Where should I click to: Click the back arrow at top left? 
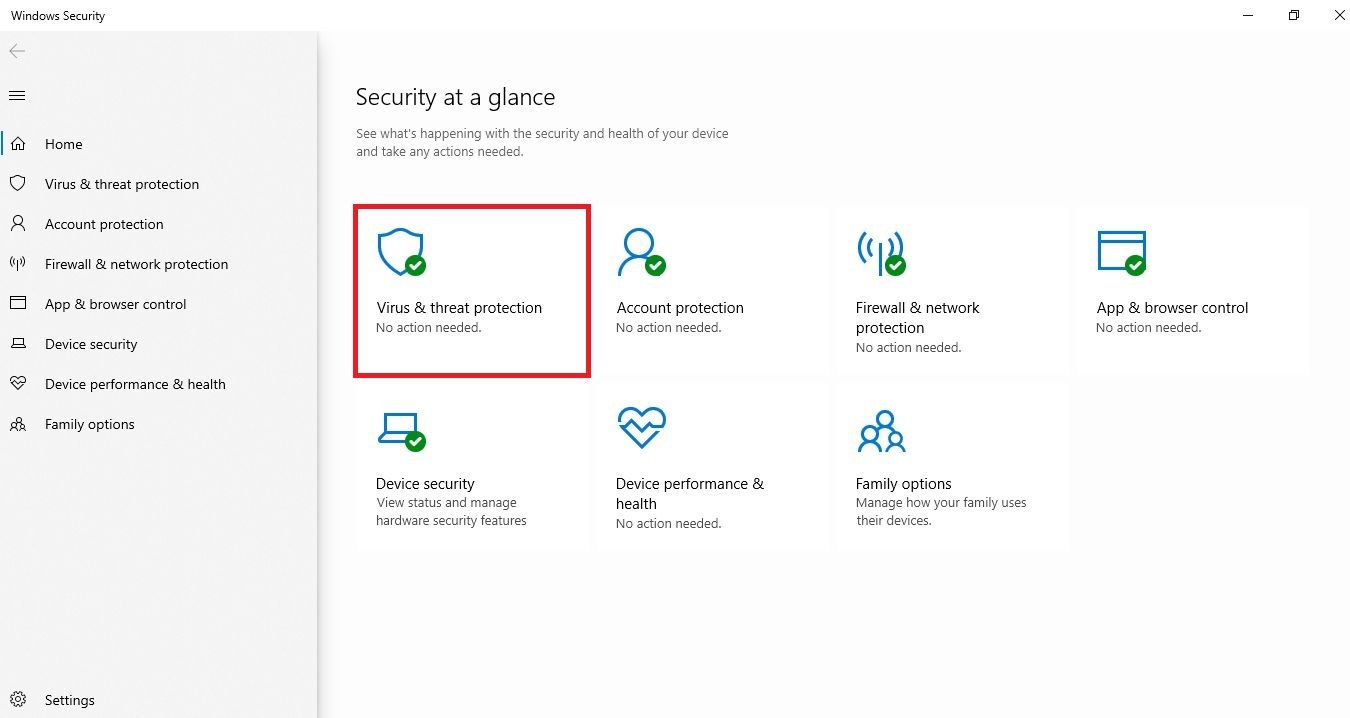point(16,51)
